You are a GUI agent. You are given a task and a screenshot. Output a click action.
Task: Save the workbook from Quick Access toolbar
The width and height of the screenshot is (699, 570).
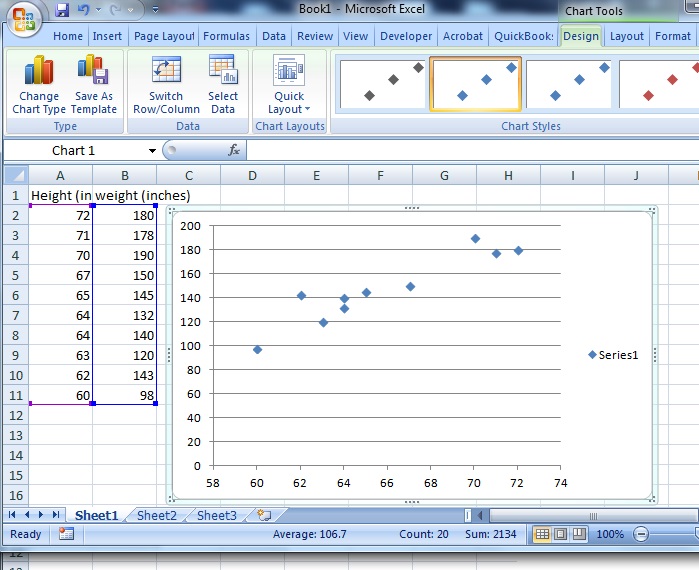pos(62,11)
